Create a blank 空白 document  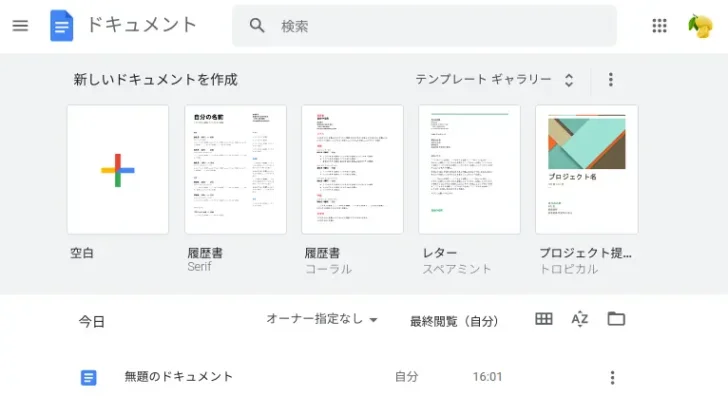118,169
